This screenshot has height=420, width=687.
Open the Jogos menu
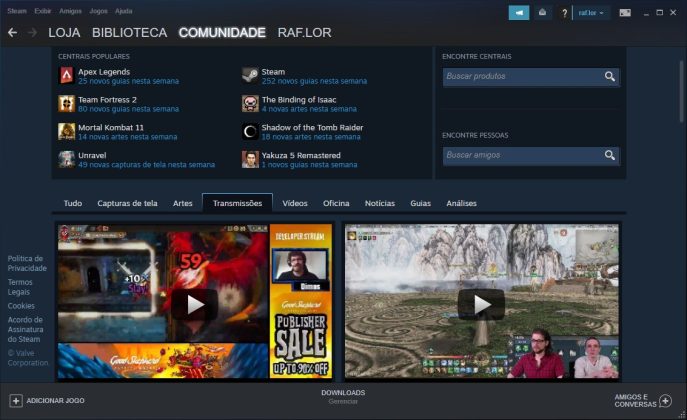tap(98, 11)
